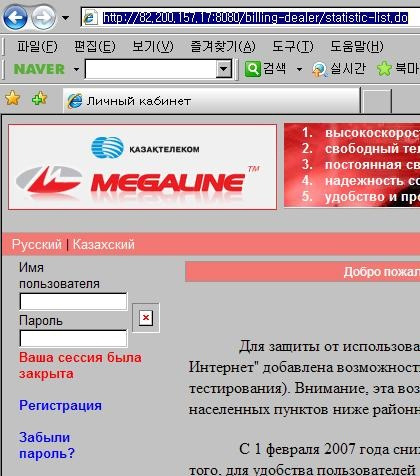Click the Kazakhtelecom globe logo
Viewport: 420px width, 476px height.
tap(107, 147)
